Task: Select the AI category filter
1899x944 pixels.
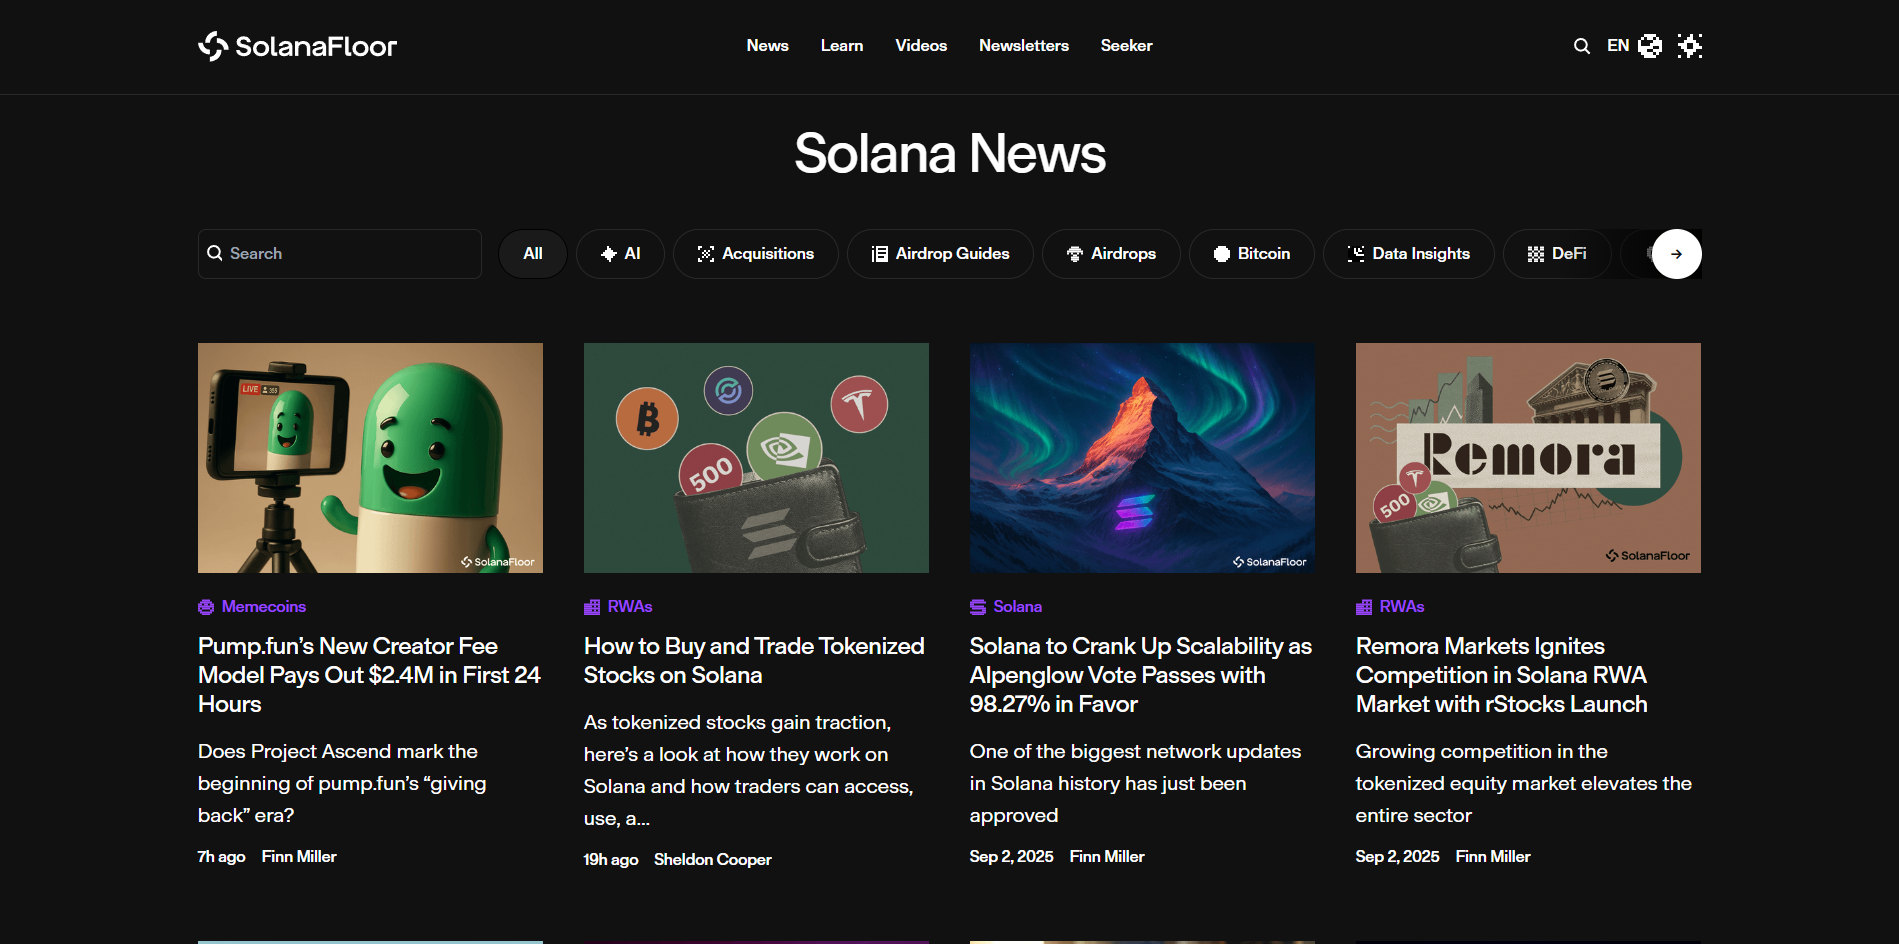Action: (620, 254)
